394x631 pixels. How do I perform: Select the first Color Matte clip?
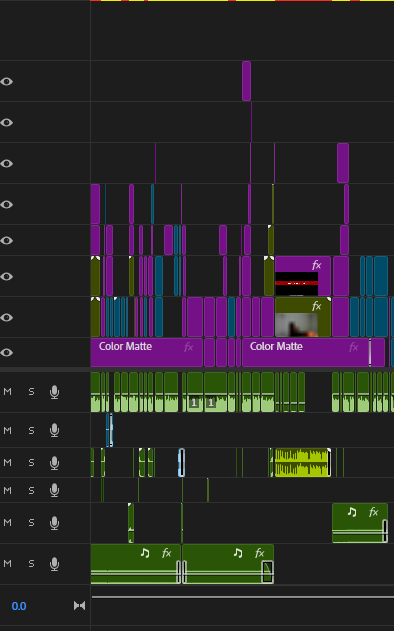tap(146, 353)
